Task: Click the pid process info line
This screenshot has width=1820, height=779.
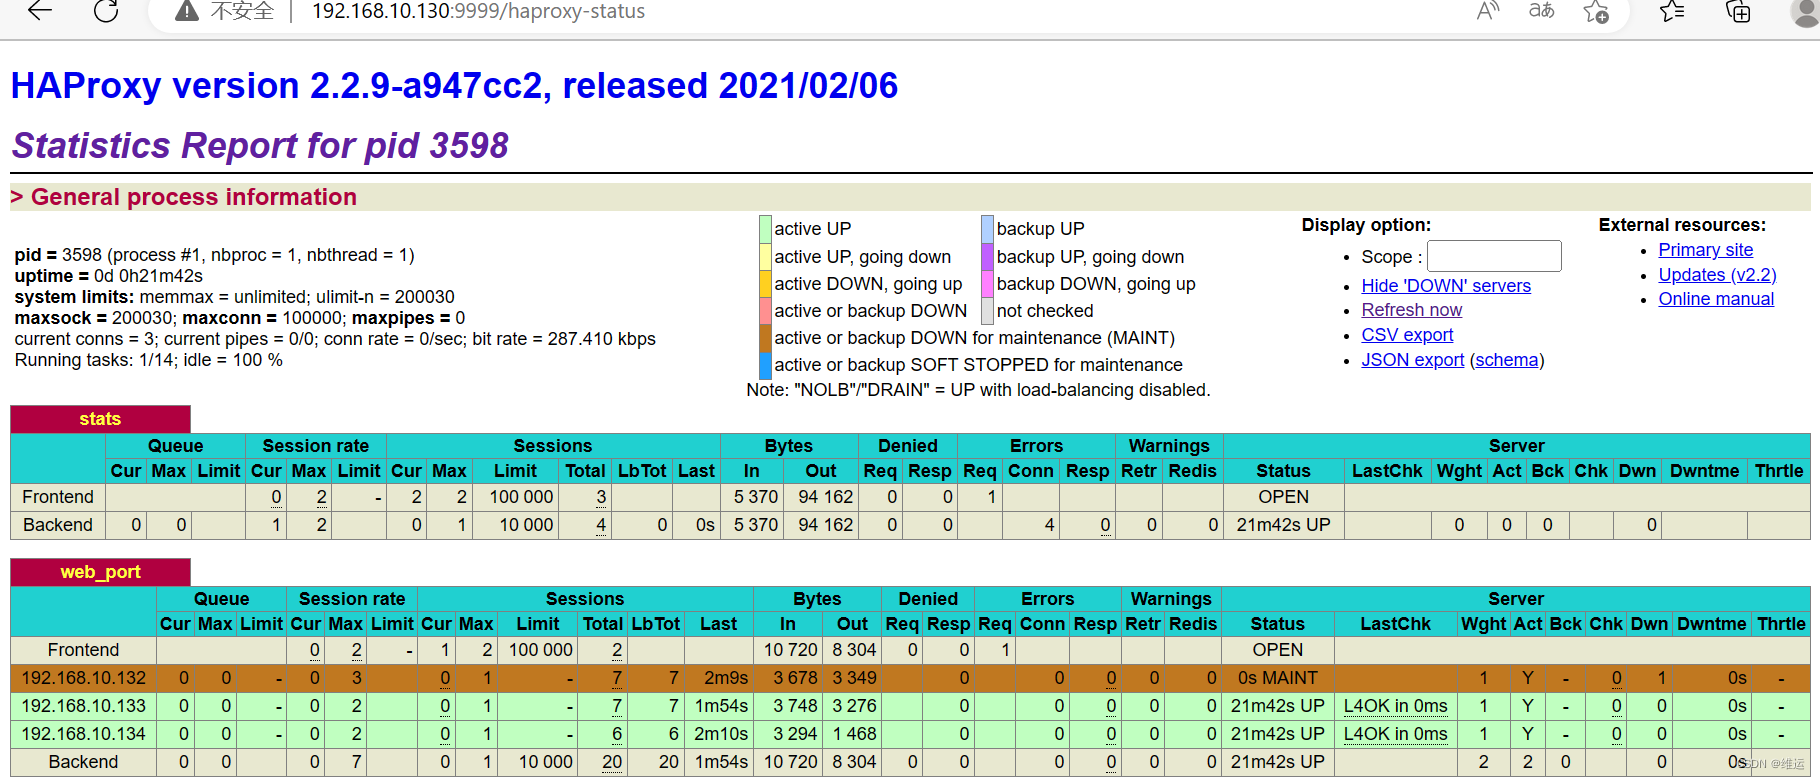Action: 214,255
